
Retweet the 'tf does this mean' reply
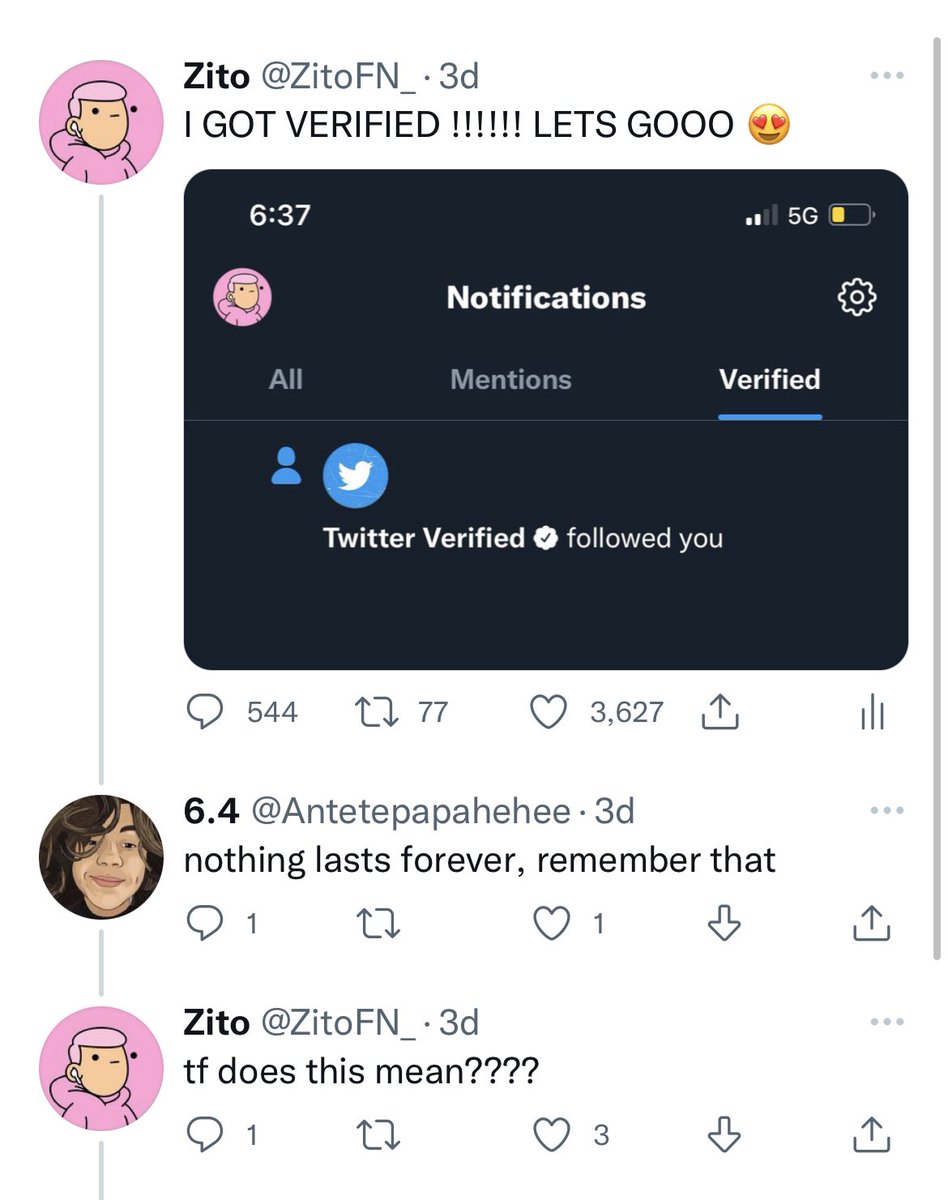380,1136
